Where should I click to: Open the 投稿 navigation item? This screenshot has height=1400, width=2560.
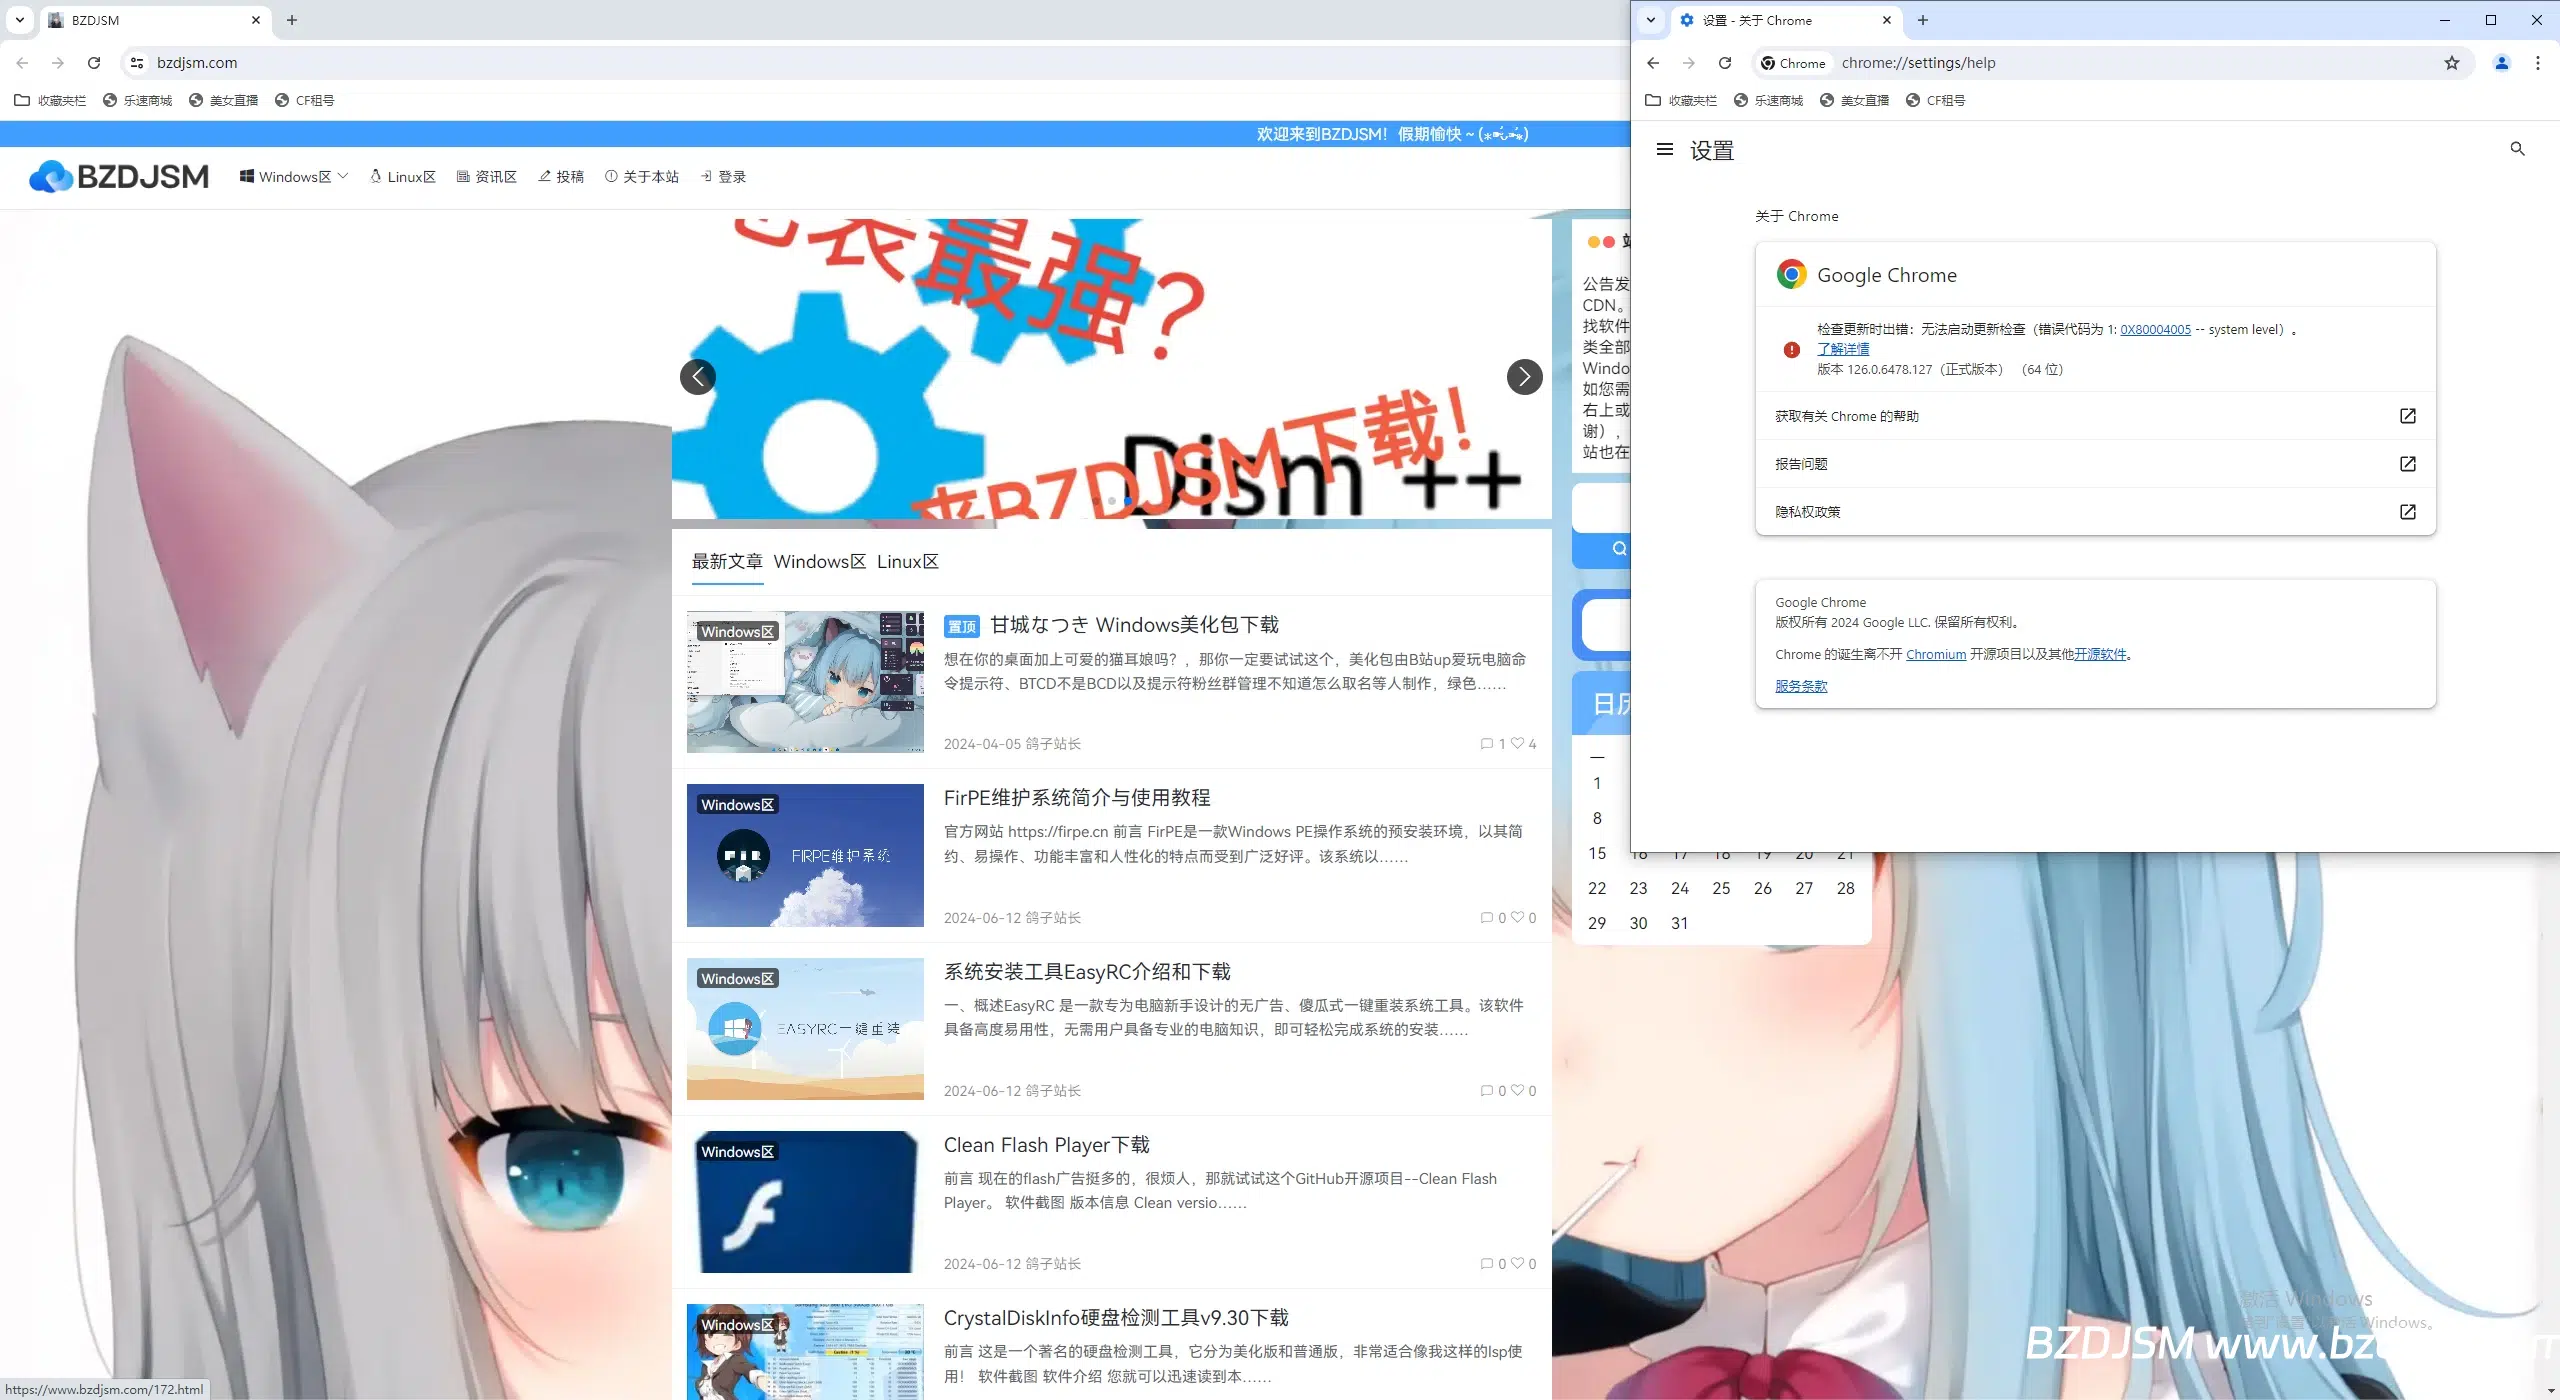tap(561, 176)
